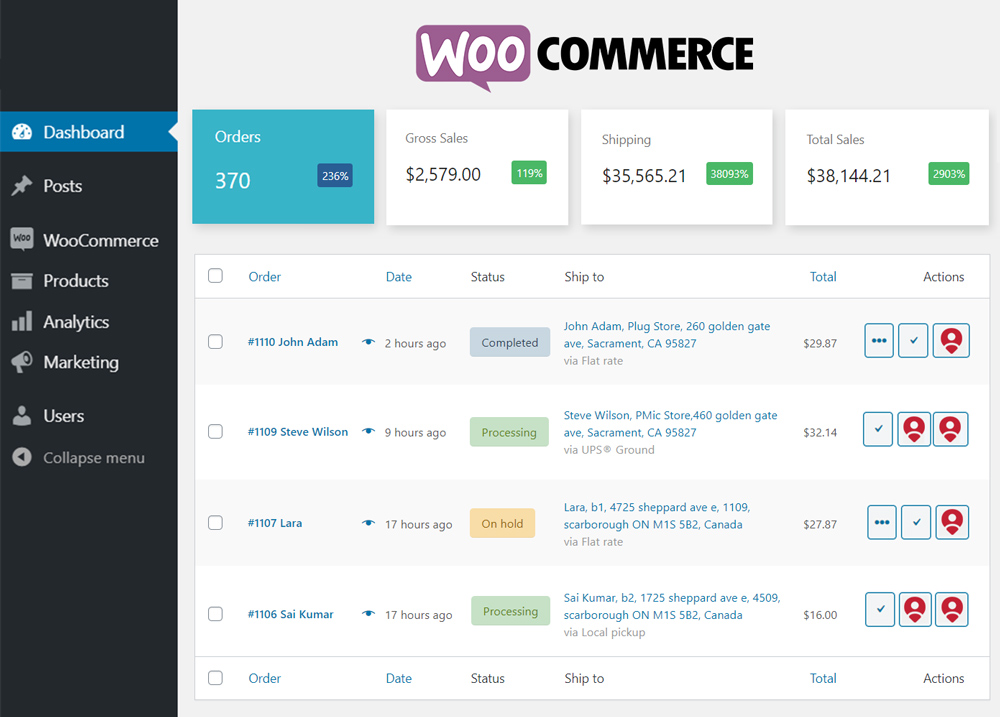Click the 'via UPS® Ground' shipping method text
The height and width of the screenshot is (717, 1000).
pos(608,450)
